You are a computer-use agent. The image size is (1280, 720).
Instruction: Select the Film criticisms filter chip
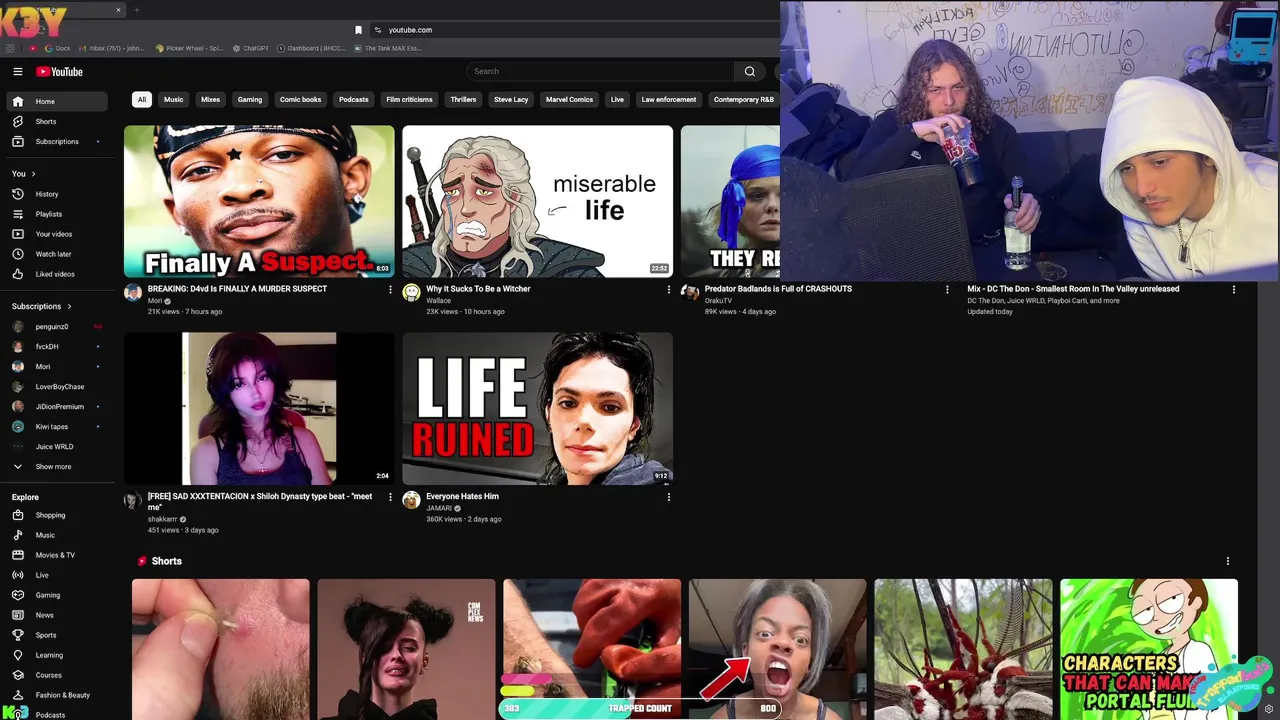pos(409,100)
